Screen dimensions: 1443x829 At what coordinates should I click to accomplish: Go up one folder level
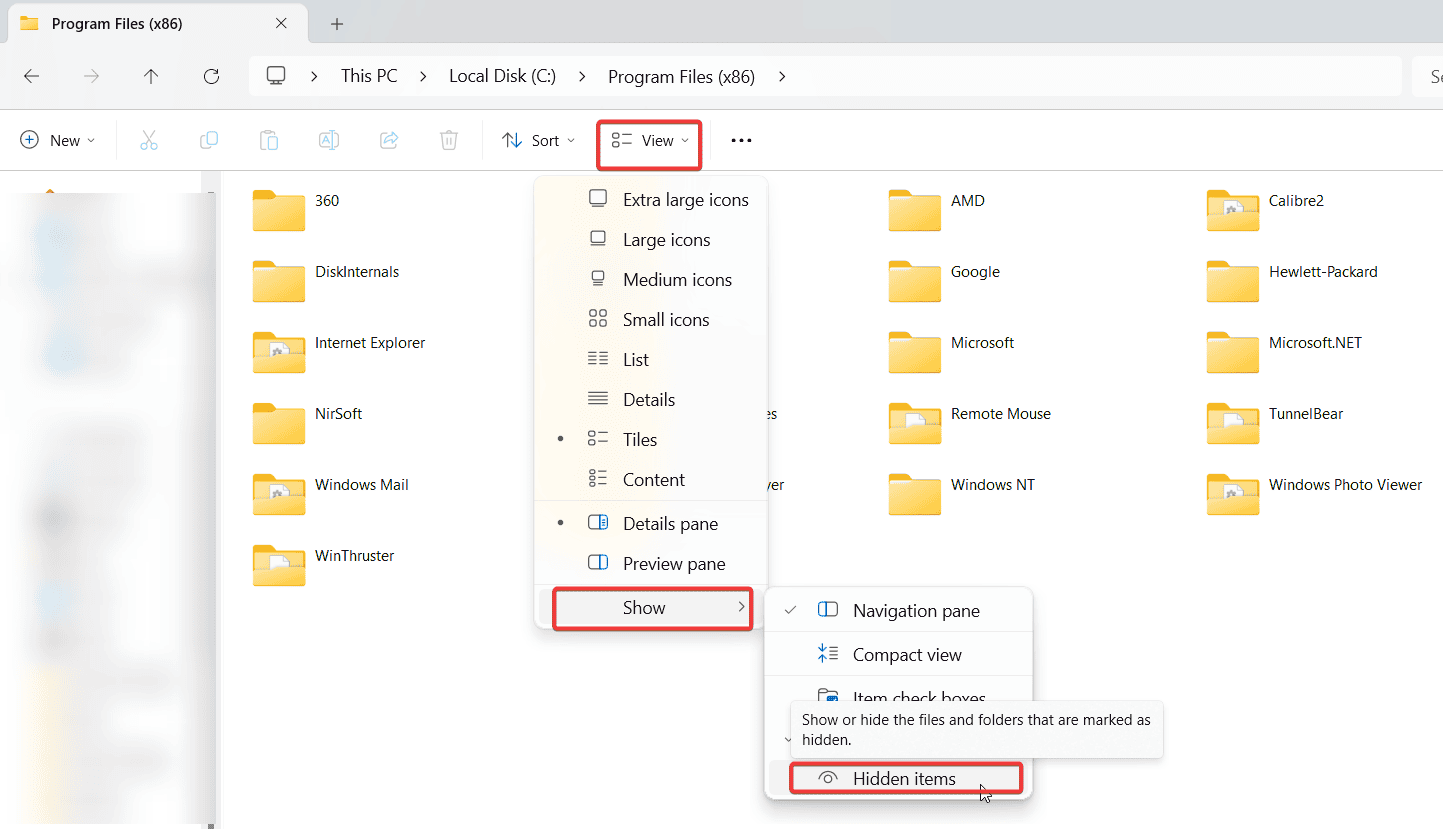tap(151, 76)
